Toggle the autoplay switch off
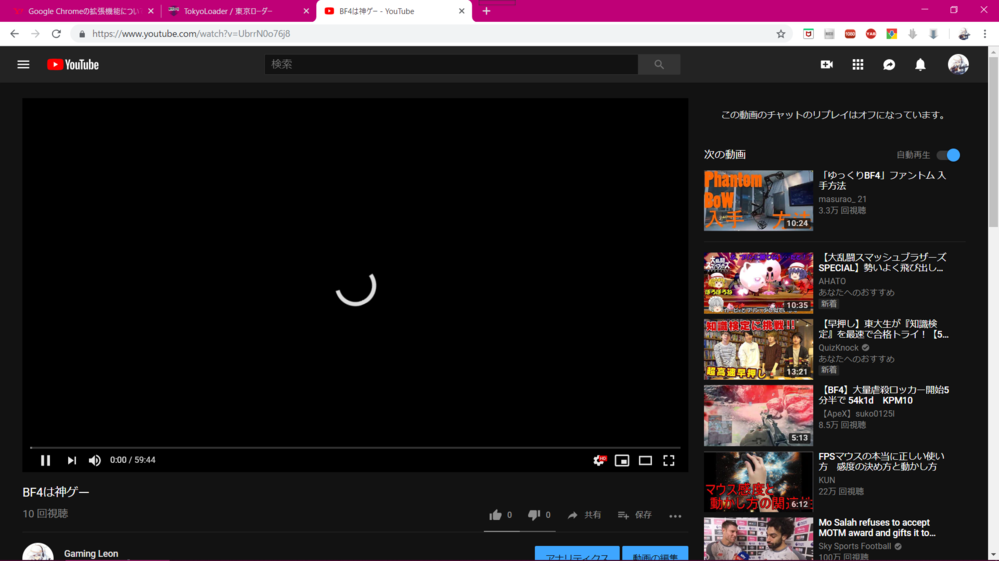 point(948,155)
